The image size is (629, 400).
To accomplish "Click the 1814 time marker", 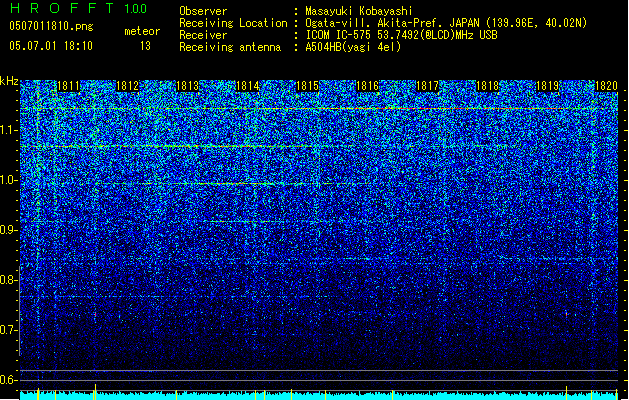I will click(247, 86).
